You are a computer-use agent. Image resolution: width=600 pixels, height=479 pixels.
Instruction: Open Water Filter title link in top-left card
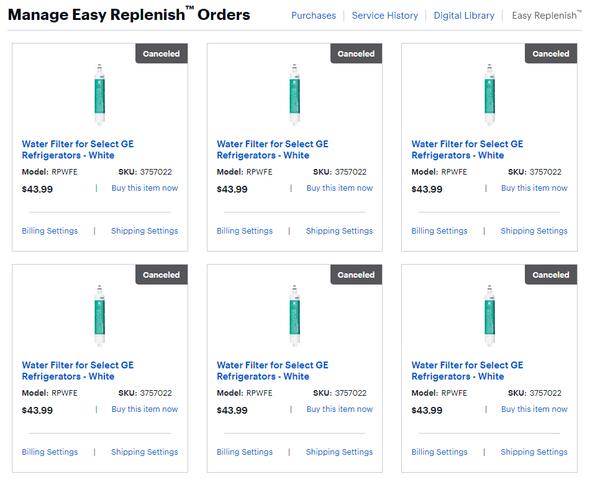pyautogui.click(x=77, y=149)
